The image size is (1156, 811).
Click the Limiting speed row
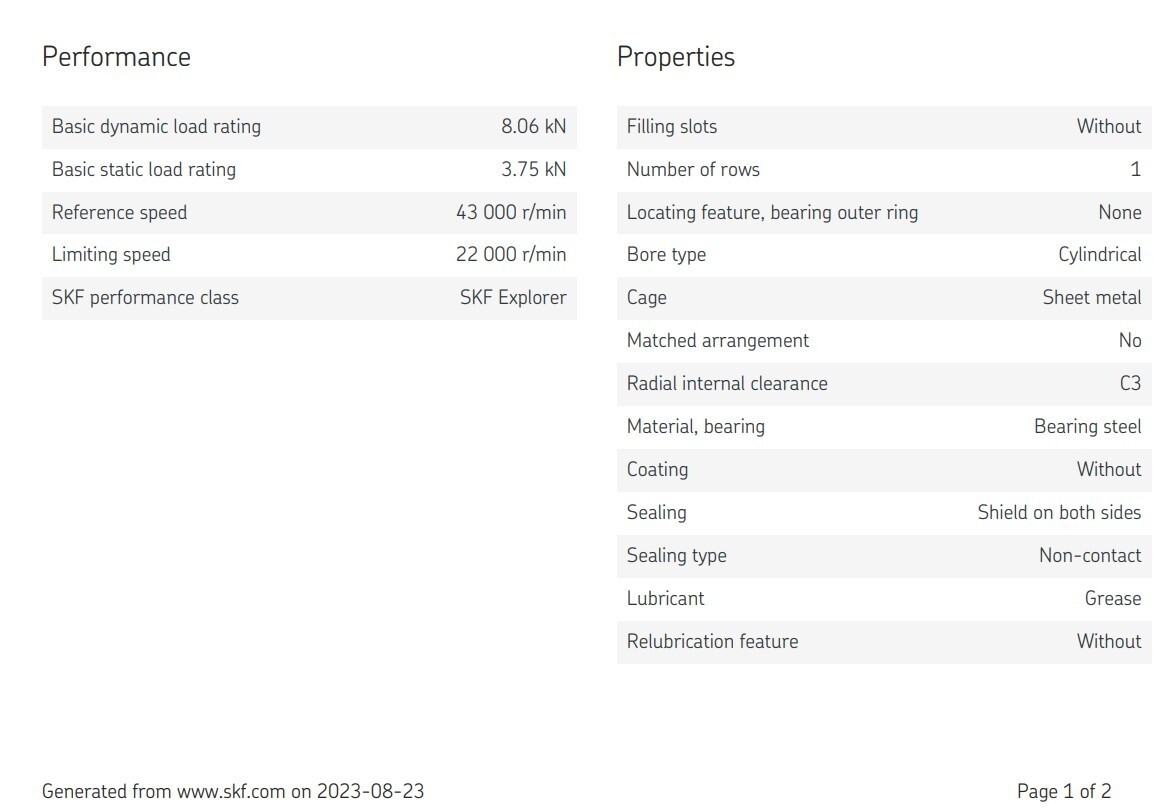tap(309, 255)
